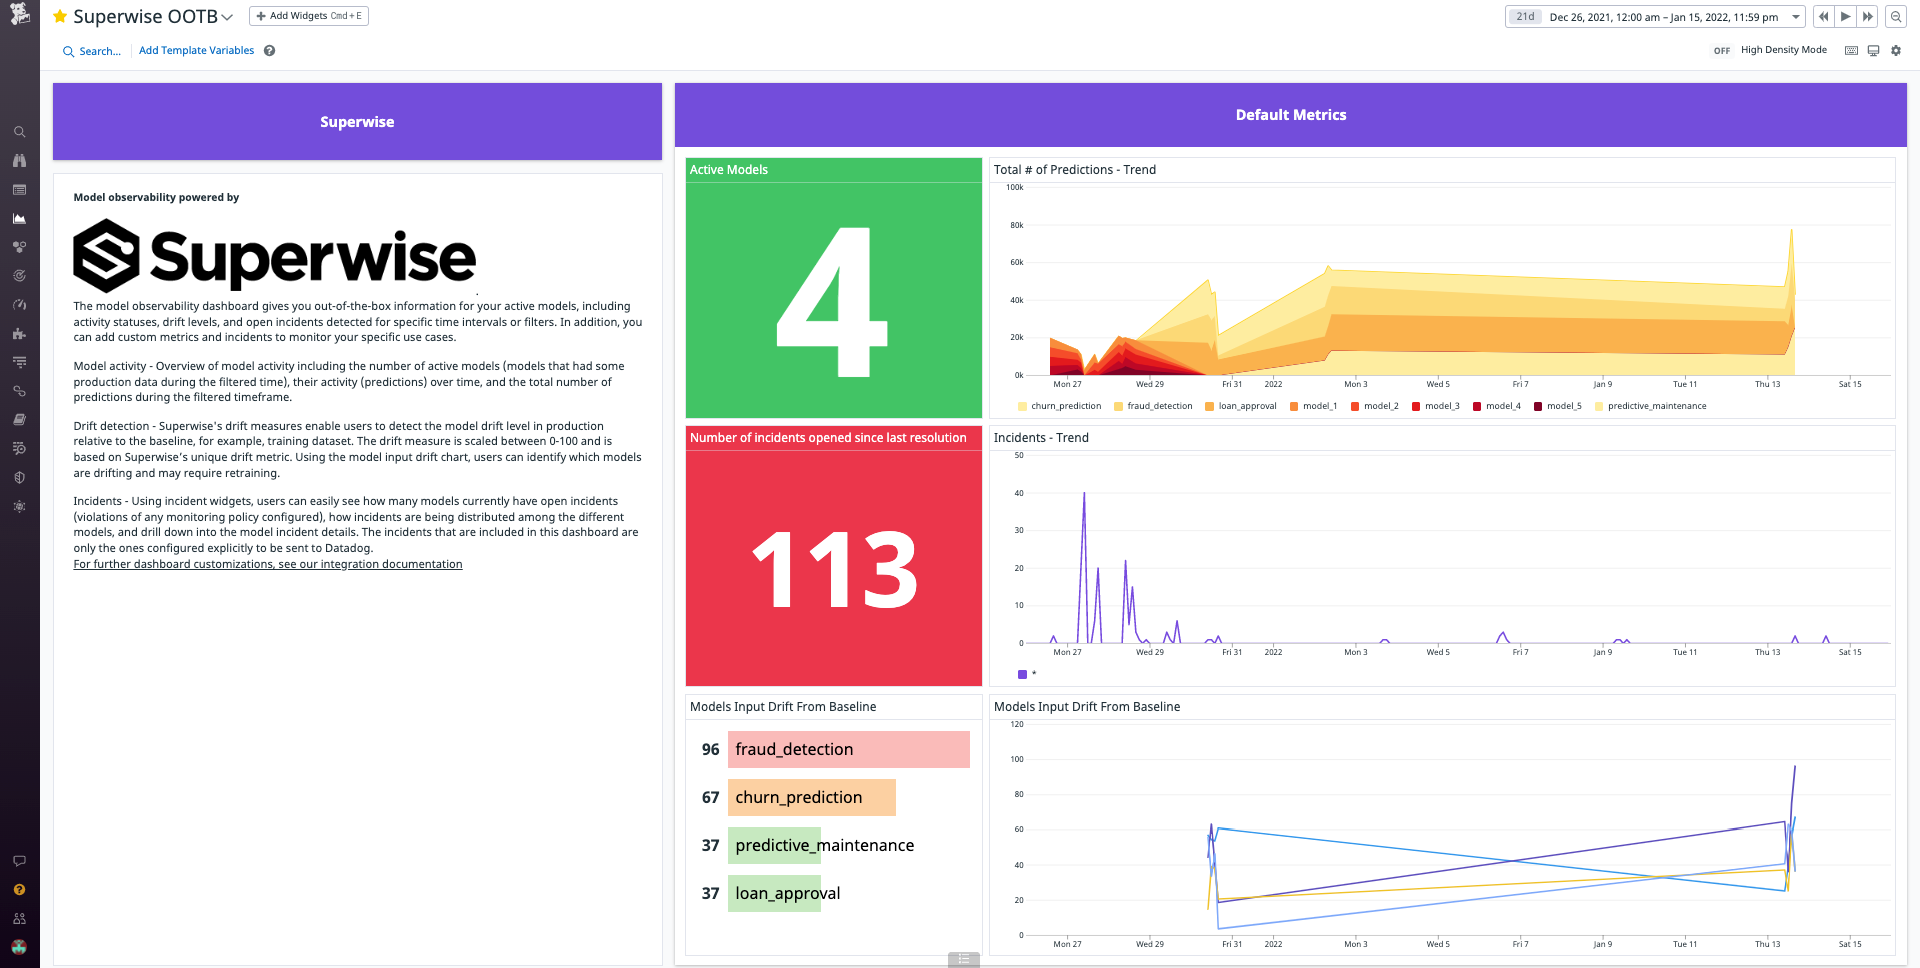Click the 21d time range preset
1920x968 pixels.
pyautogui.click(x=1524, y=16)
